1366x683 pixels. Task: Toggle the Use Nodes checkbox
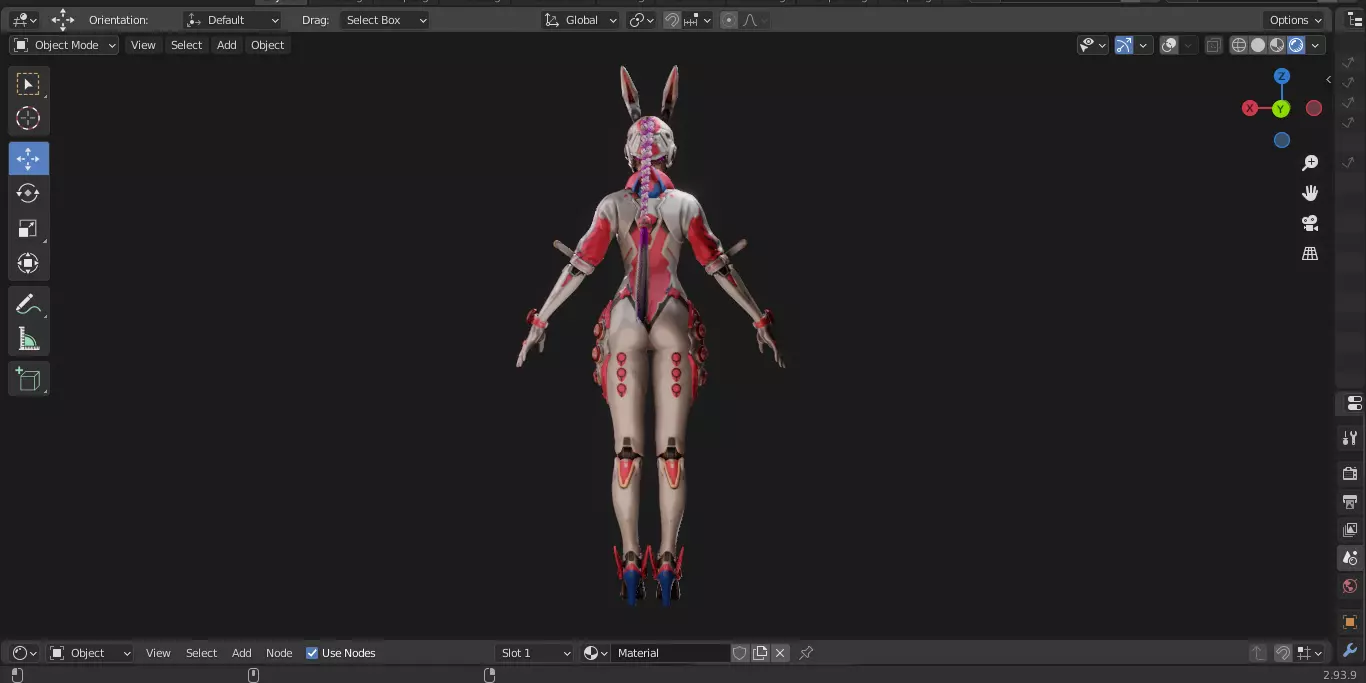(x=312, y=653)
